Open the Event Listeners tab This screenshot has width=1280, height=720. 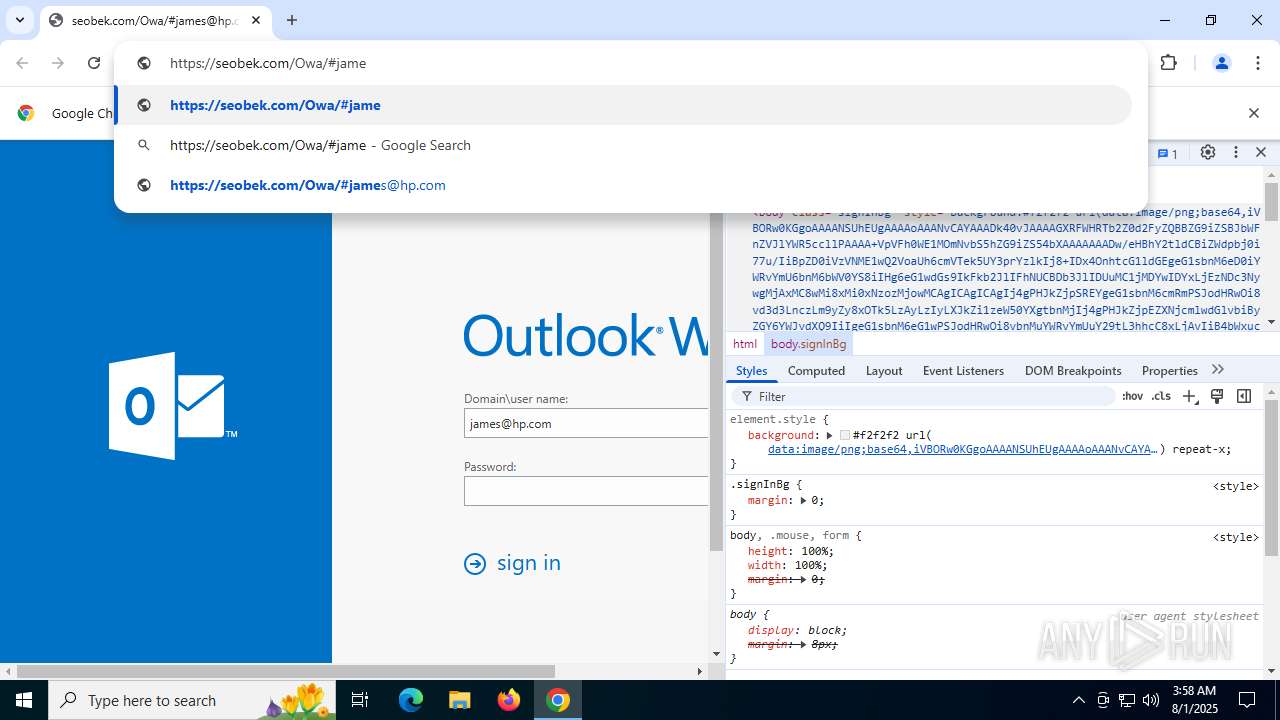[963, 370]
